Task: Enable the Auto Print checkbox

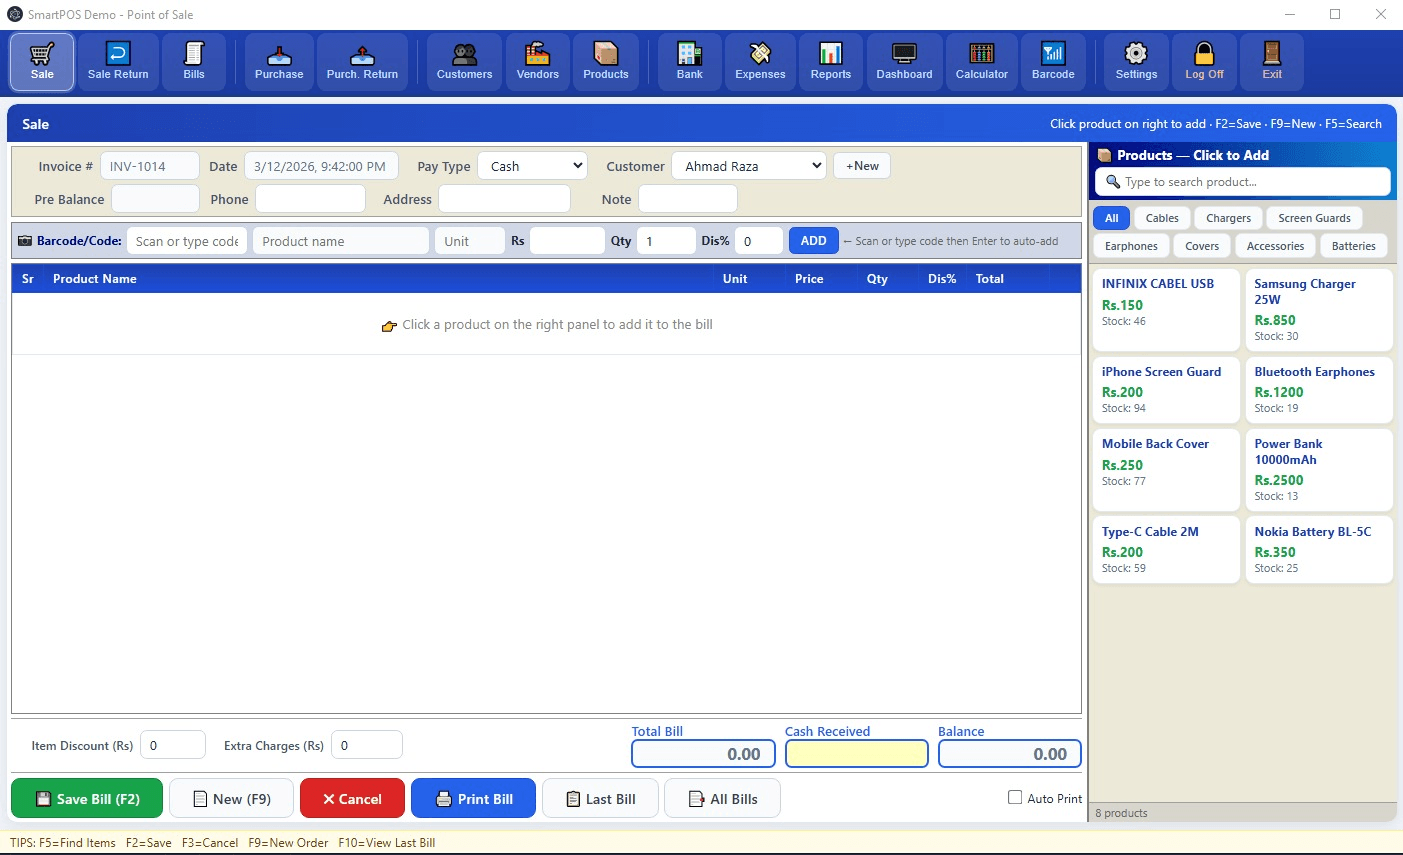Action: [1016, 797]
